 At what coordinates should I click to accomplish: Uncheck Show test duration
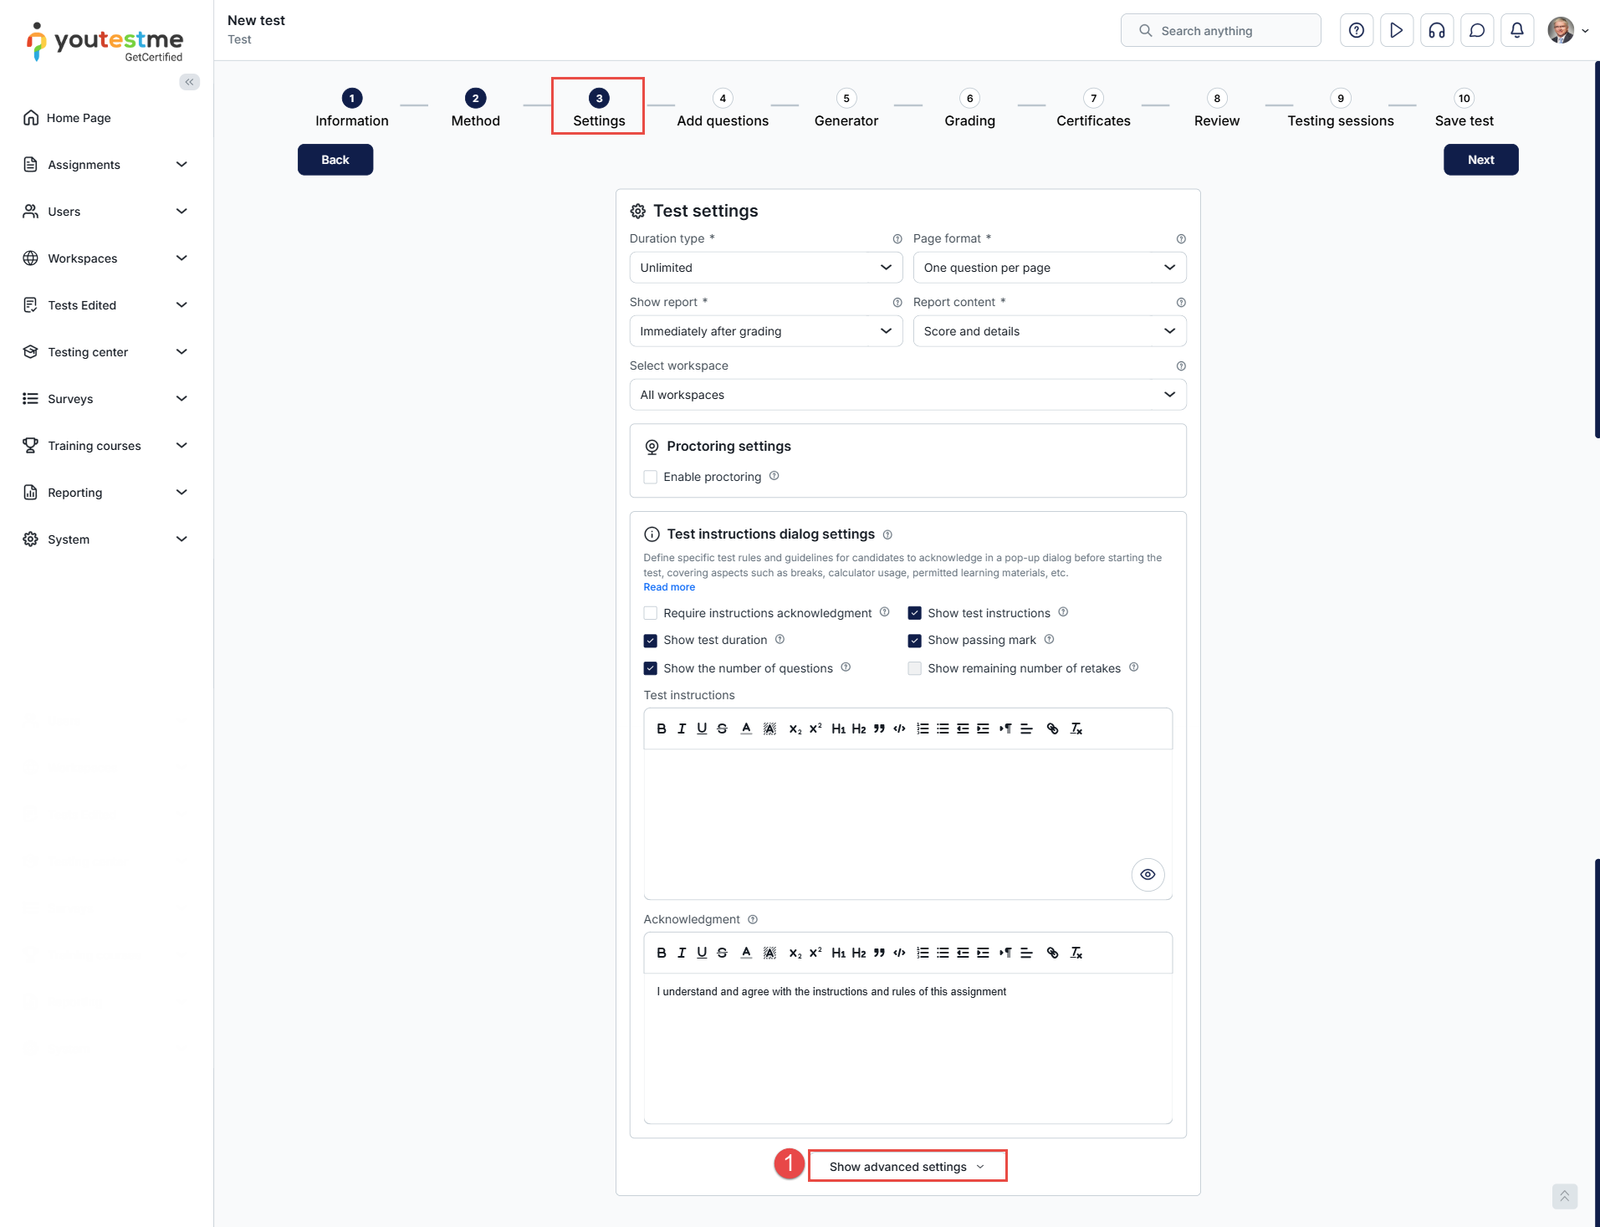click(650, 640)
